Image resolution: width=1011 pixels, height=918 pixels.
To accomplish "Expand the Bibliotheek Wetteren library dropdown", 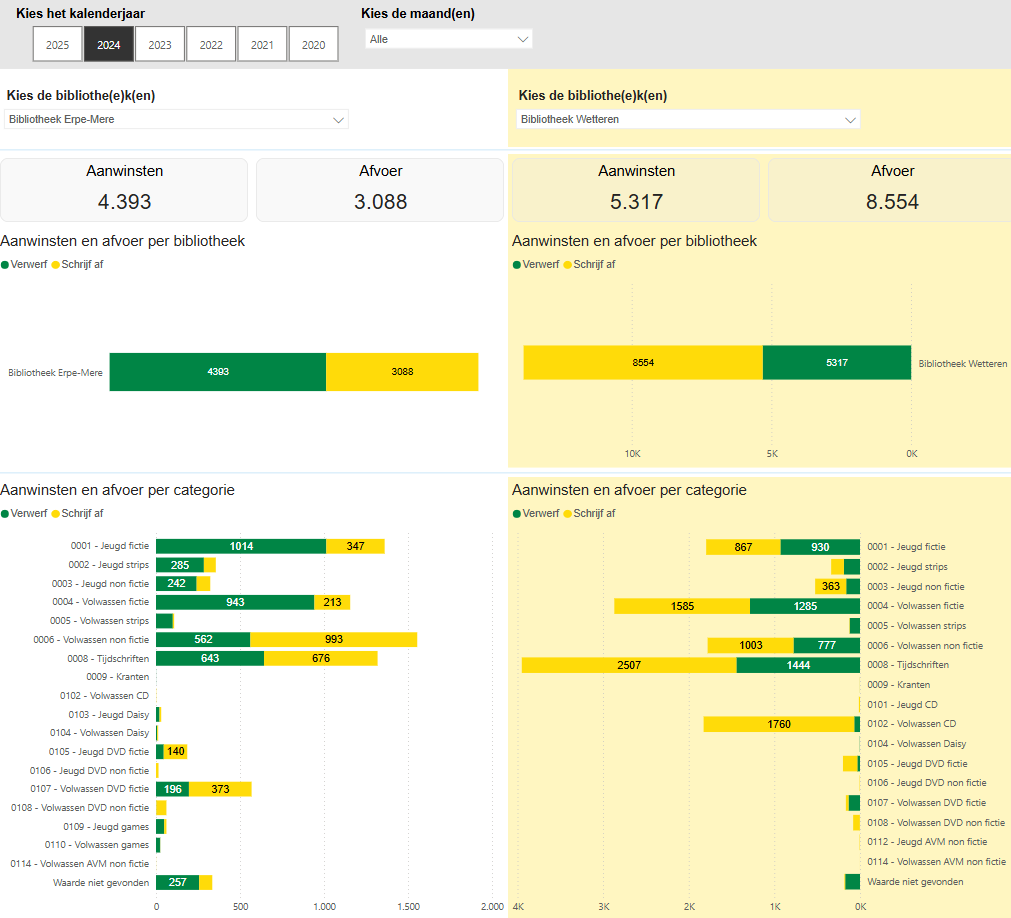I will point(688,120).
